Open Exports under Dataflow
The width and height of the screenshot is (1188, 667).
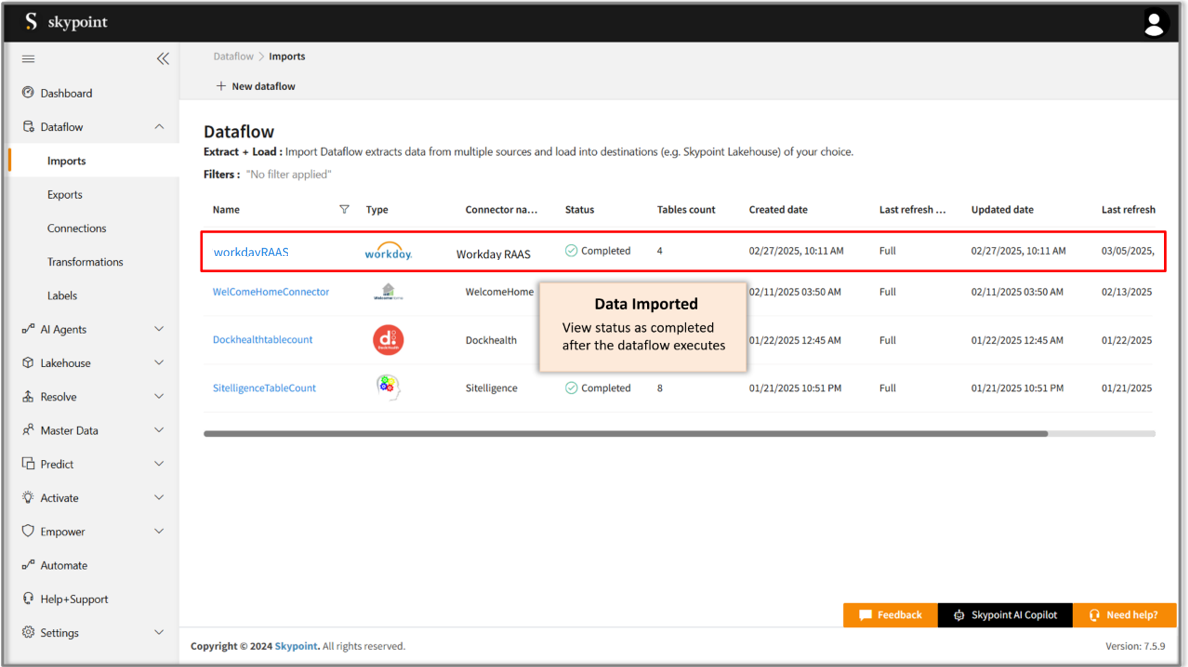(65, 195)
